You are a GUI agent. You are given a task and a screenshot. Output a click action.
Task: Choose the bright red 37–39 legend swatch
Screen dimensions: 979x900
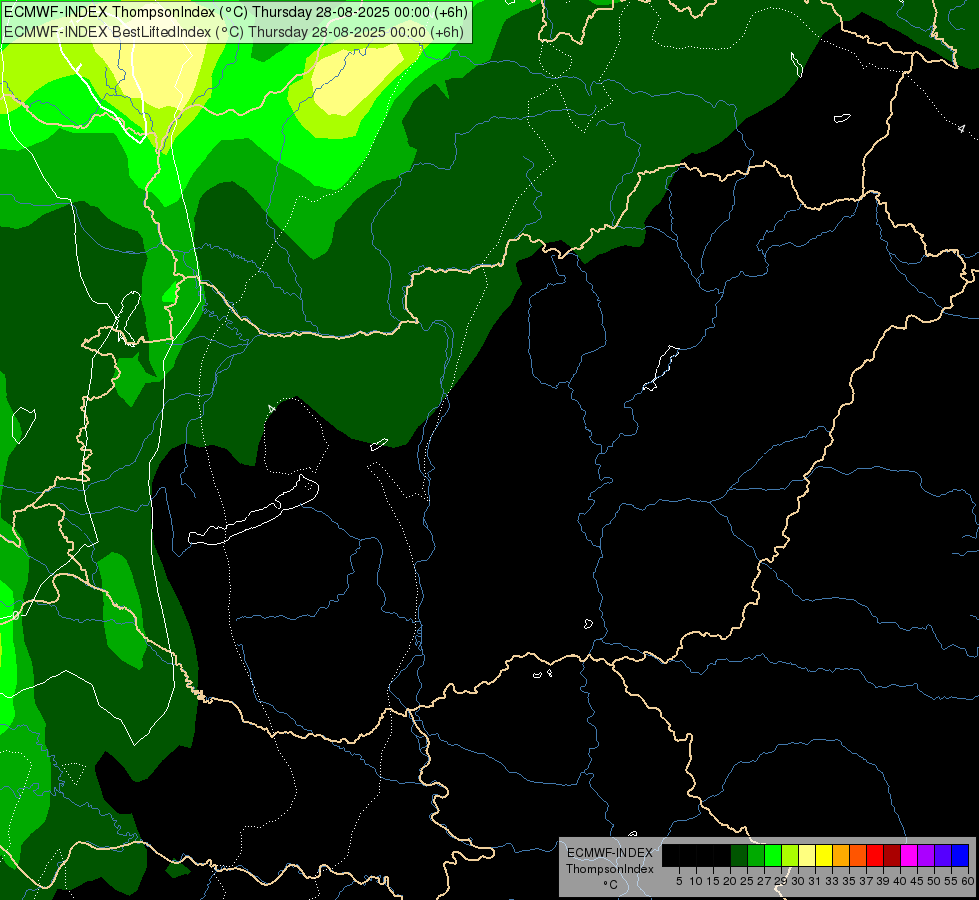(875, 855)
